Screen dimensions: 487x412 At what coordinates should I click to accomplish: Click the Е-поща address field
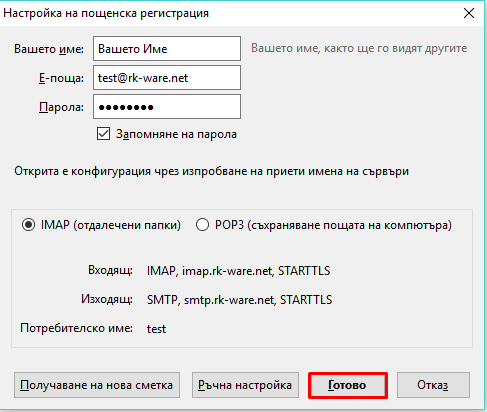(167, 78)
